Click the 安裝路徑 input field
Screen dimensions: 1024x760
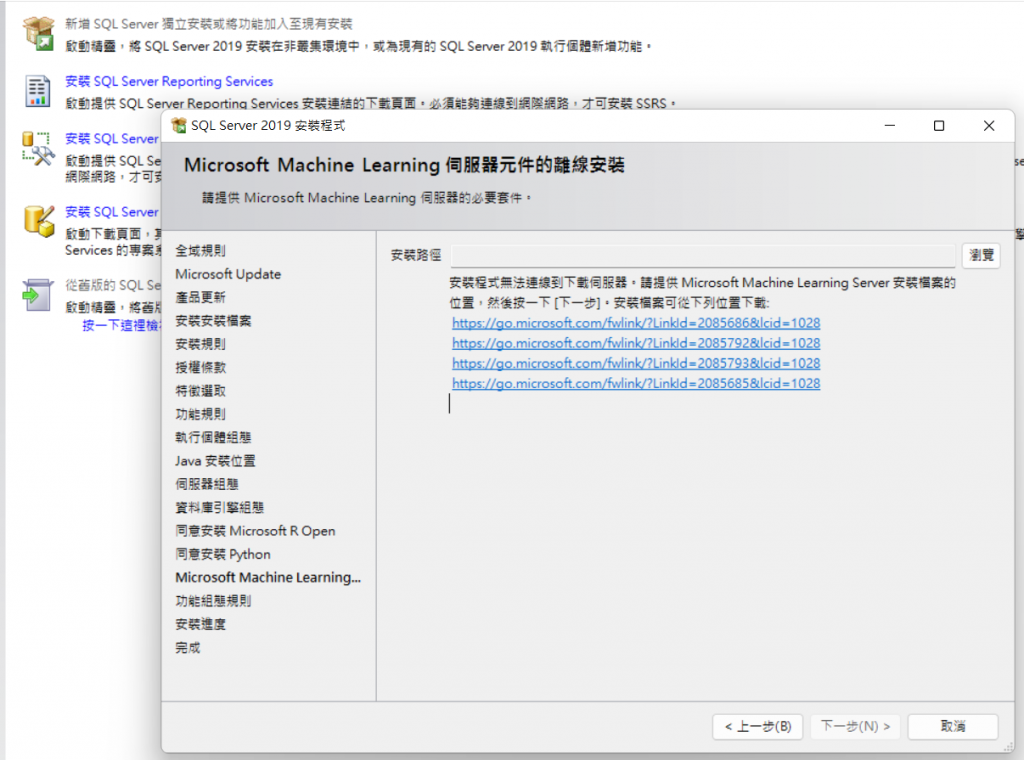tap(703, 255)
